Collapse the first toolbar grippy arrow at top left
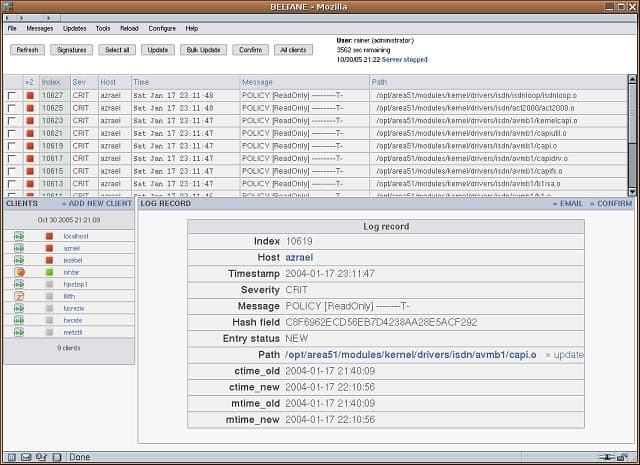Screen dimensions: 640x465 click(7, 18)
